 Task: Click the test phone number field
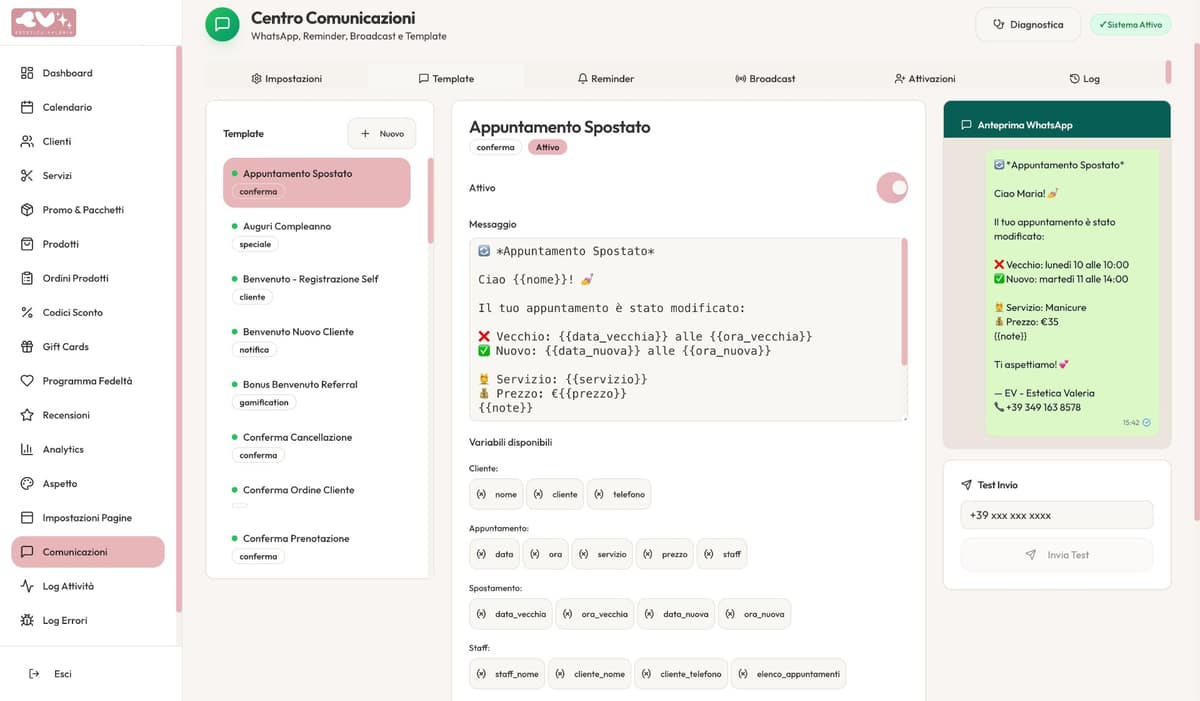(1057, 515)
